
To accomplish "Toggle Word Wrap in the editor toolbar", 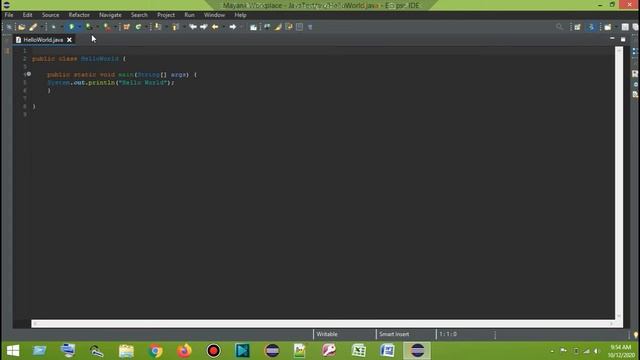I will coord(289,27).
